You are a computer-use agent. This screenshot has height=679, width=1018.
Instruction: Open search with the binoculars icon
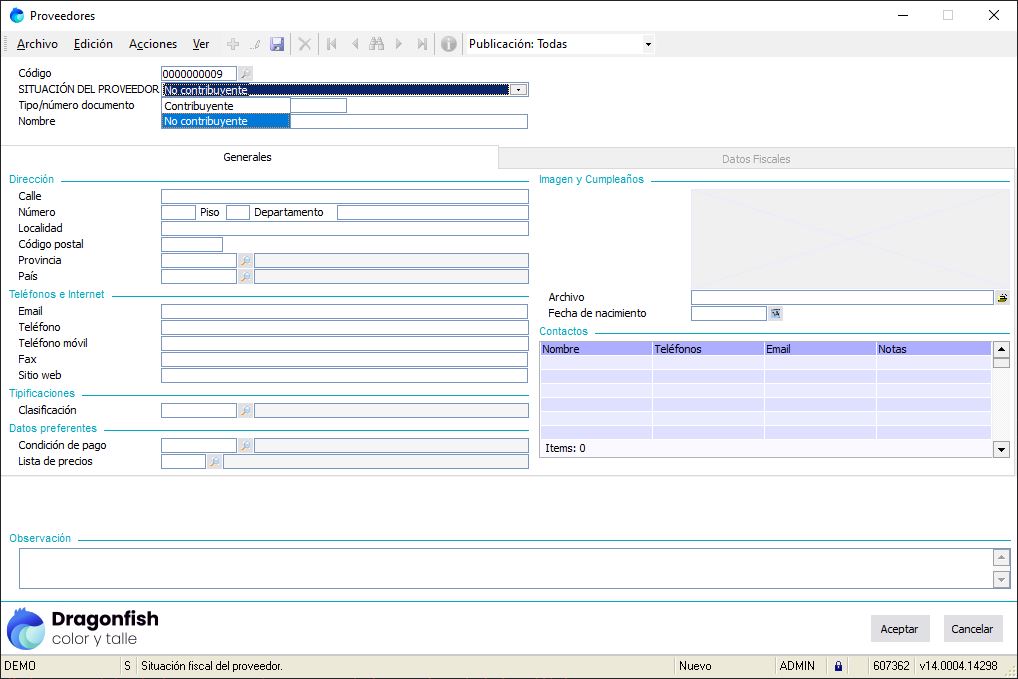[x=377, y=44]
